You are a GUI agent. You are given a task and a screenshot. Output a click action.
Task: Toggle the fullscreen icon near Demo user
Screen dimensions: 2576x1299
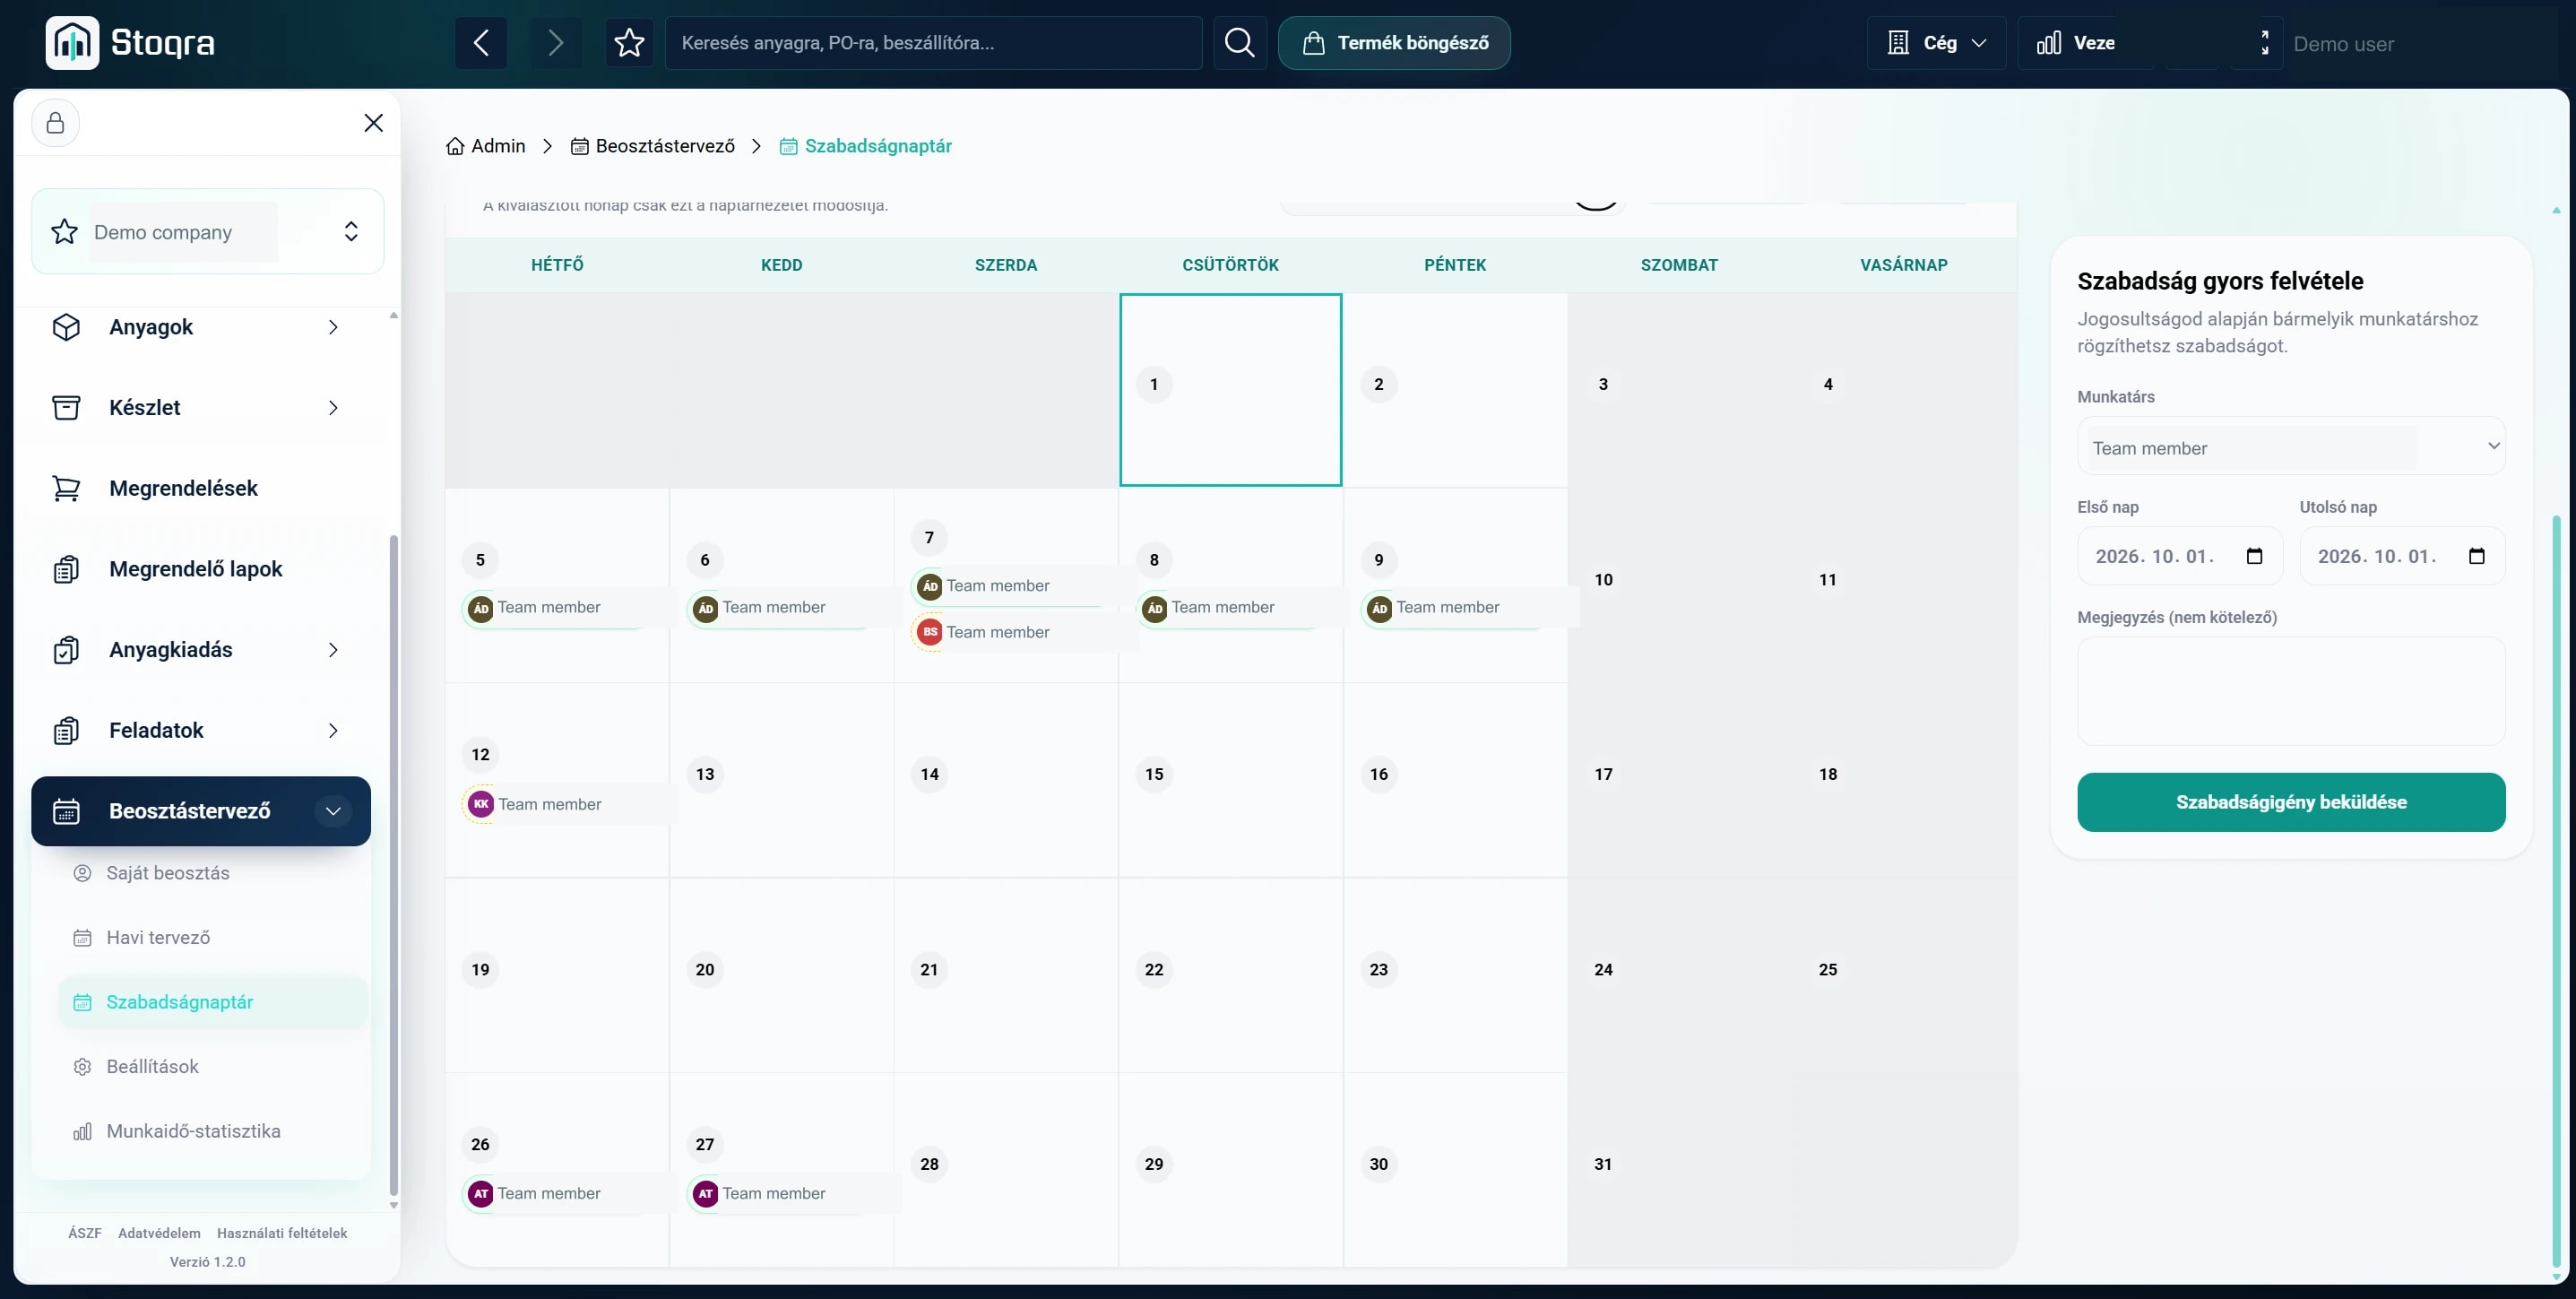(x=2264, y=43)
